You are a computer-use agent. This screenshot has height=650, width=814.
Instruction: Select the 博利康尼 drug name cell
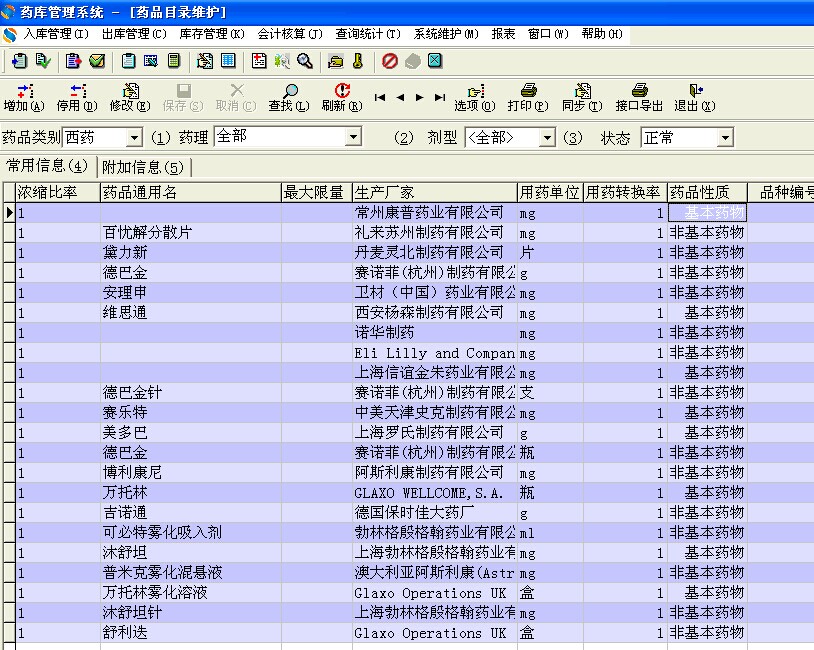coord(191,472)
